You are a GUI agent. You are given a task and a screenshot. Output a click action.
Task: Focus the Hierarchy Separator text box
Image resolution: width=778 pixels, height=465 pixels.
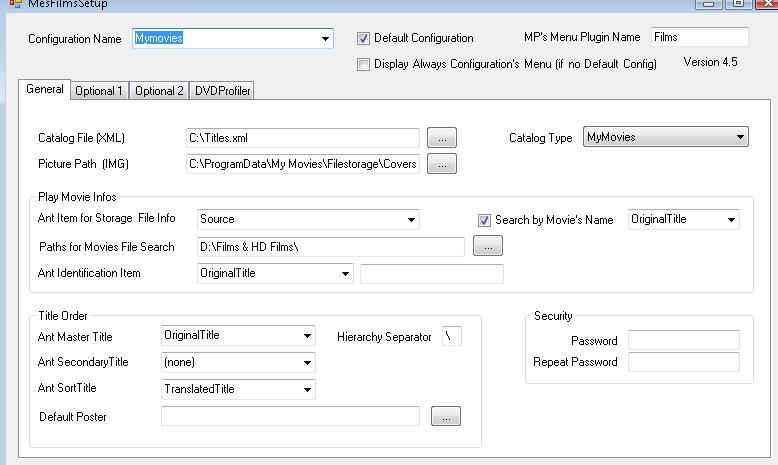pos(452,337)
